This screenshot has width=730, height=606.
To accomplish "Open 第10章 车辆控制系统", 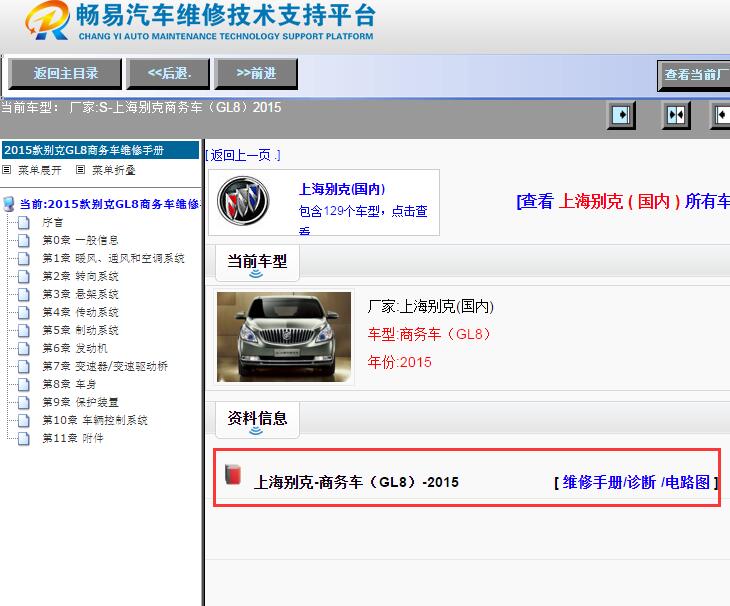I will 95,420.
